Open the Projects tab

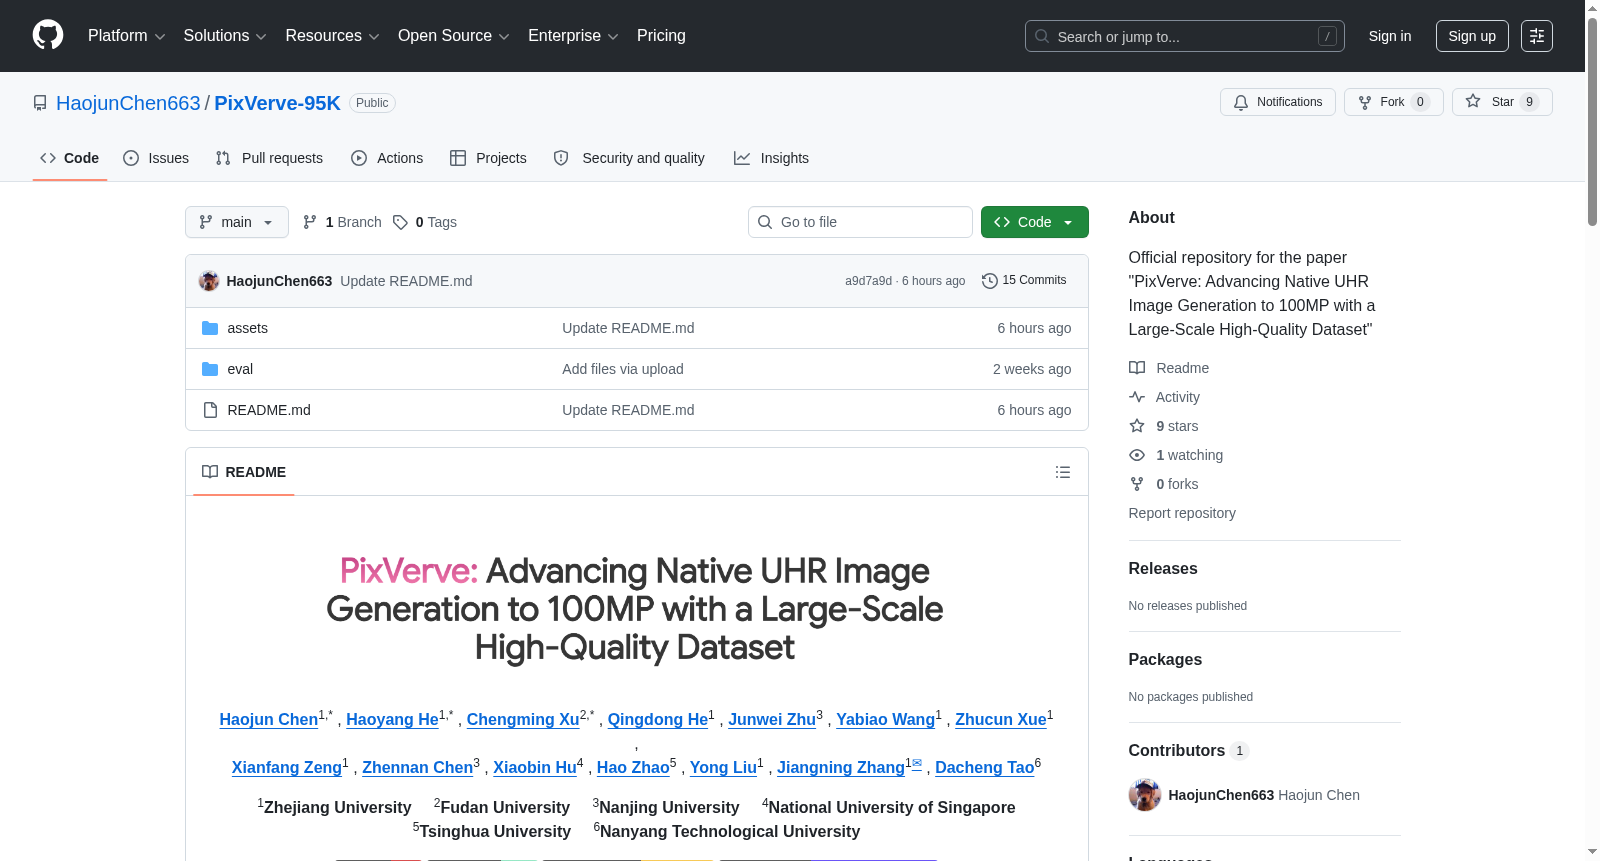pos(488,158)
